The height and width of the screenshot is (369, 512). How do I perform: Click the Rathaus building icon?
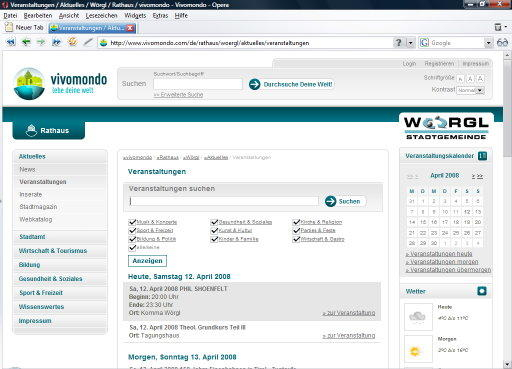click(31, 130)
